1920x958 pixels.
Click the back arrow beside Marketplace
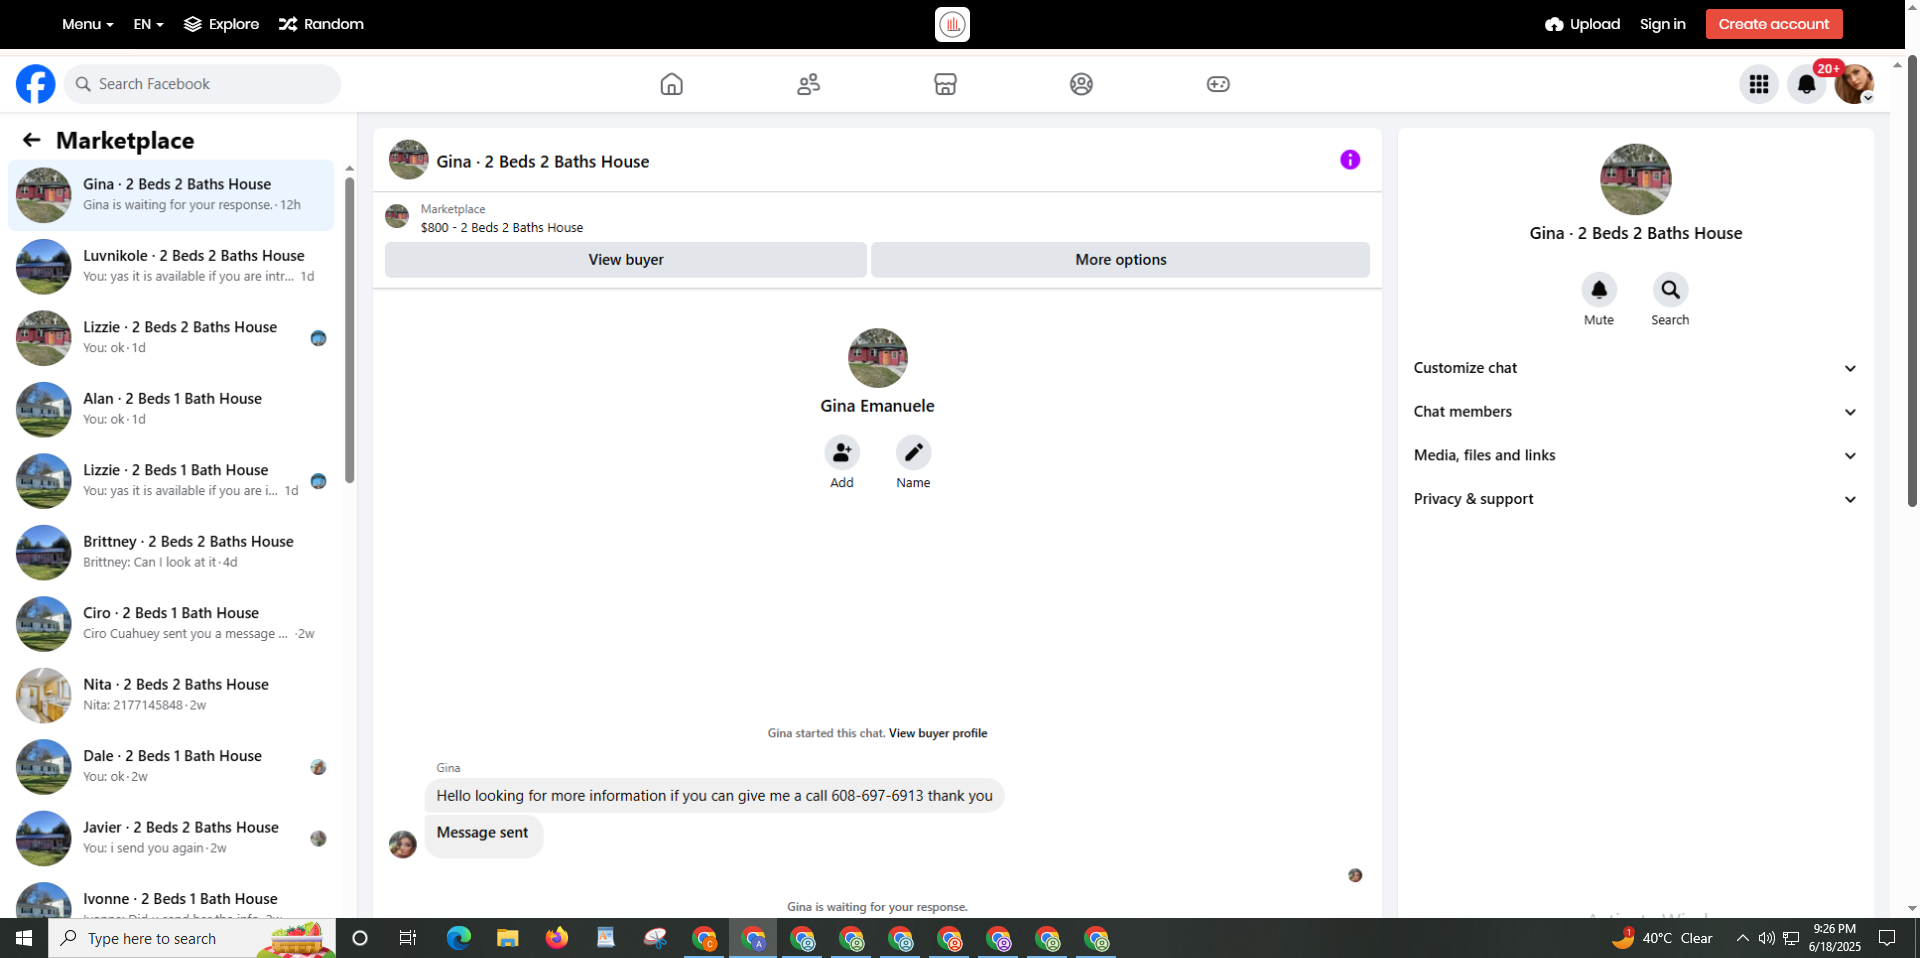coord(32,140)
